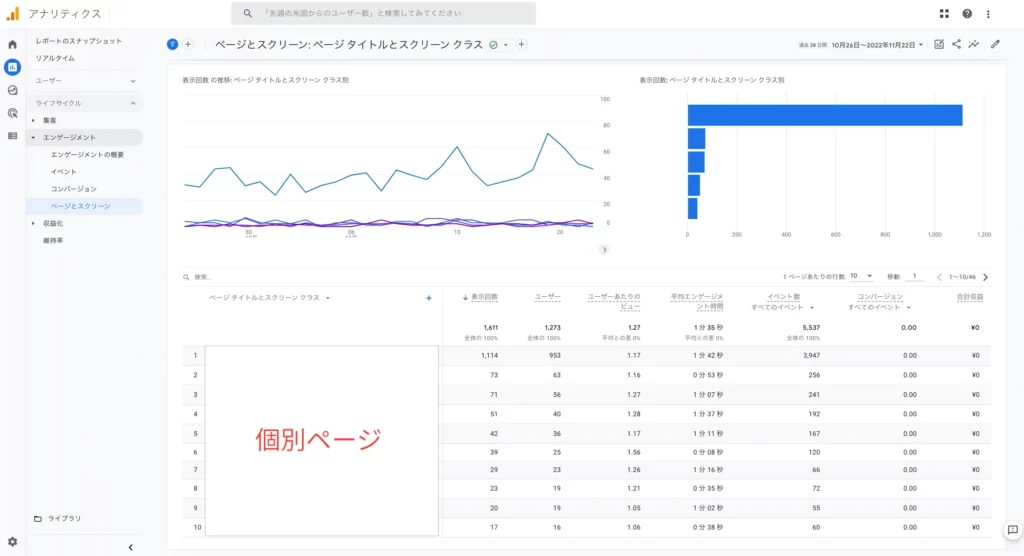The image size is (1024, 556).
Task: Sort by ユーザー column header
Action: [x=547, y=297]
